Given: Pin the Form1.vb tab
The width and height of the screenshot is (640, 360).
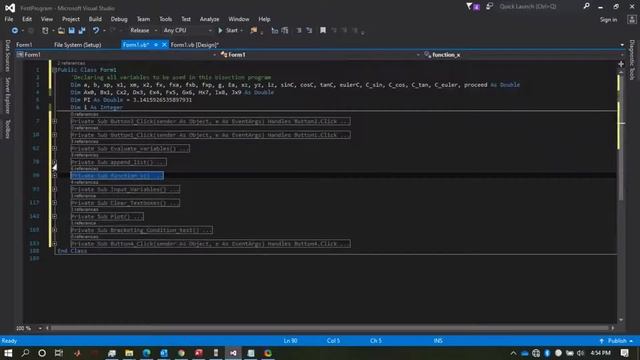Looking at the screenshot, I should [156, 45].
